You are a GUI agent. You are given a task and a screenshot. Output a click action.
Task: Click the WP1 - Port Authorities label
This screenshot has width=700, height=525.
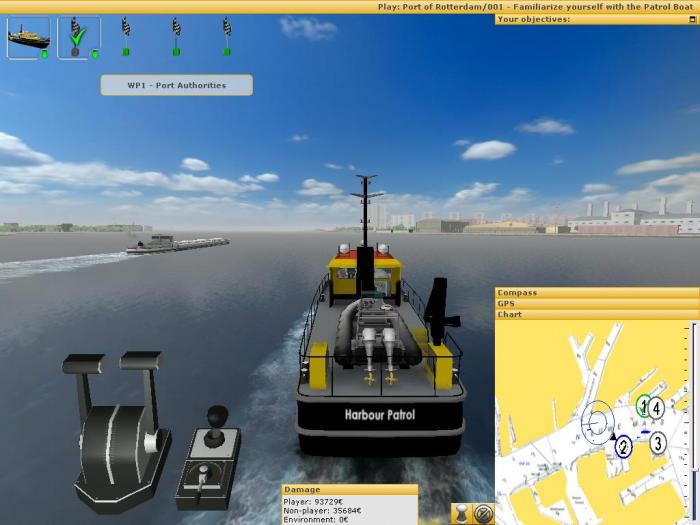click(x=176, y=85)
